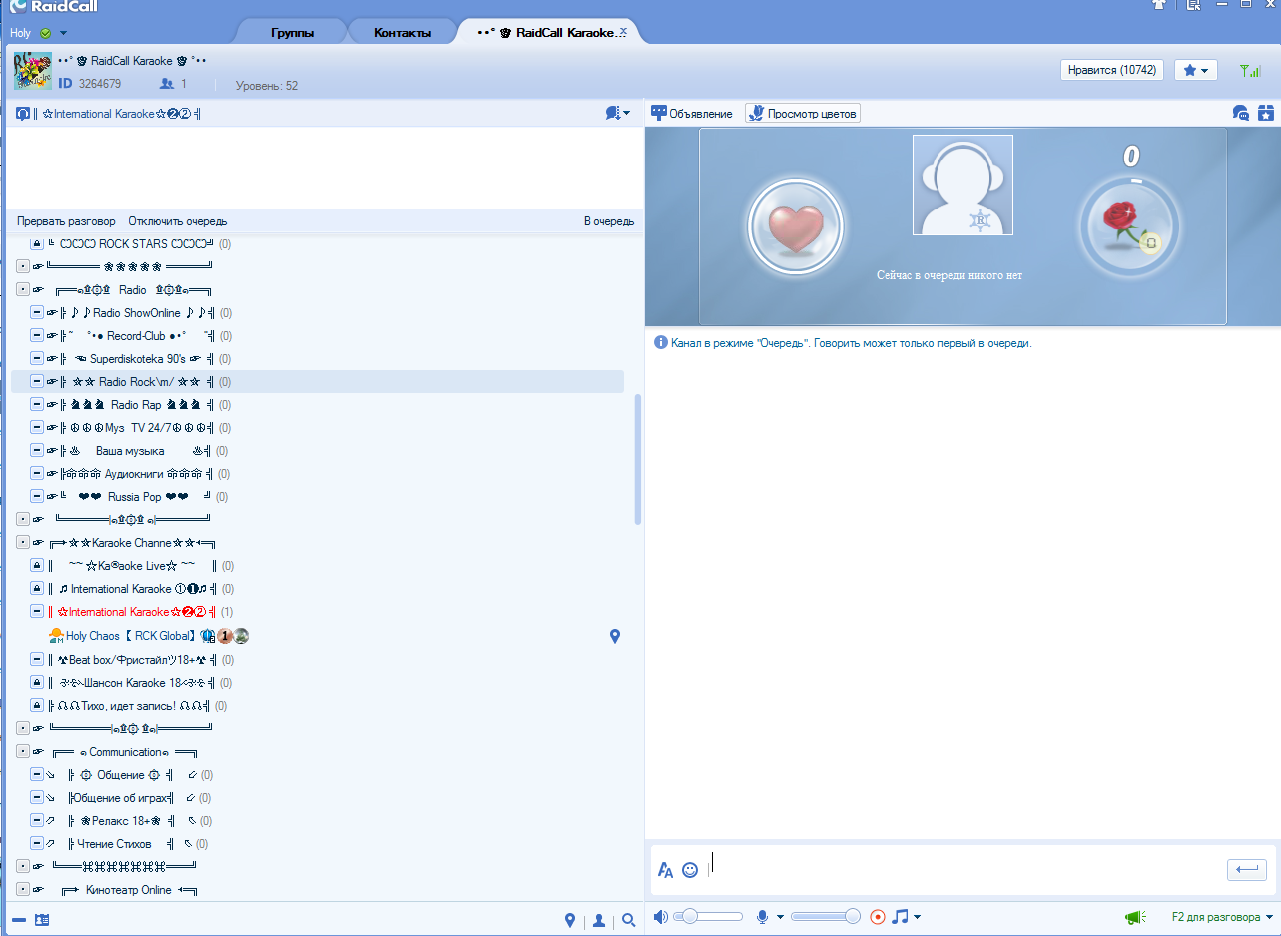Viewport: 1281px width, 936px height.
Task: Click Просмотр цветов button
Action: coord(803,114)
